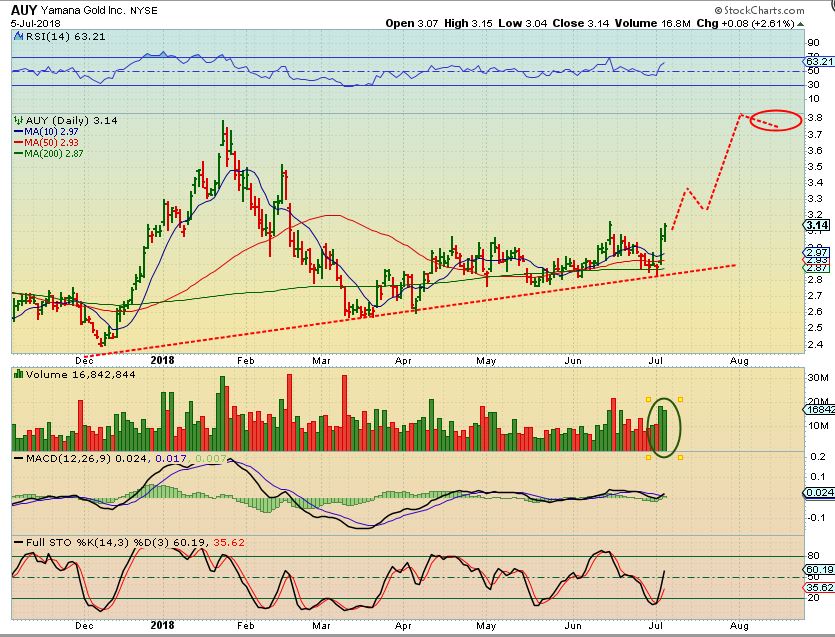The image size is (835, 637).
Task: Click the Volume legend bar icon
Action: (19, 374)
